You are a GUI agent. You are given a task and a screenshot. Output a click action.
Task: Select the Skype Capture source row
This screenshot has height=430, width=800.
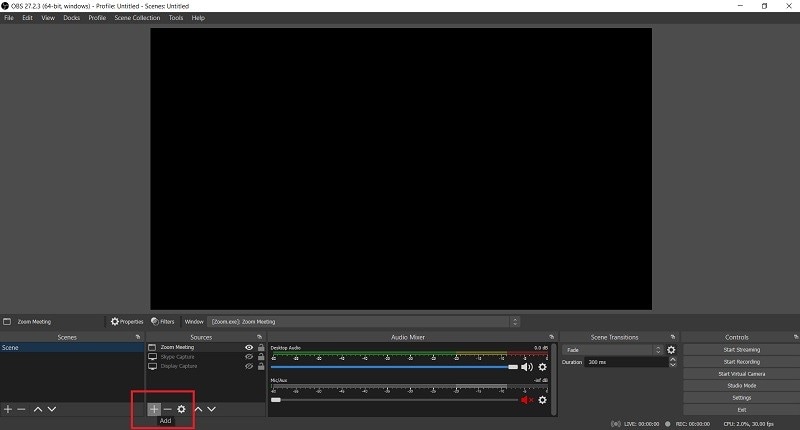pos(206,357)
